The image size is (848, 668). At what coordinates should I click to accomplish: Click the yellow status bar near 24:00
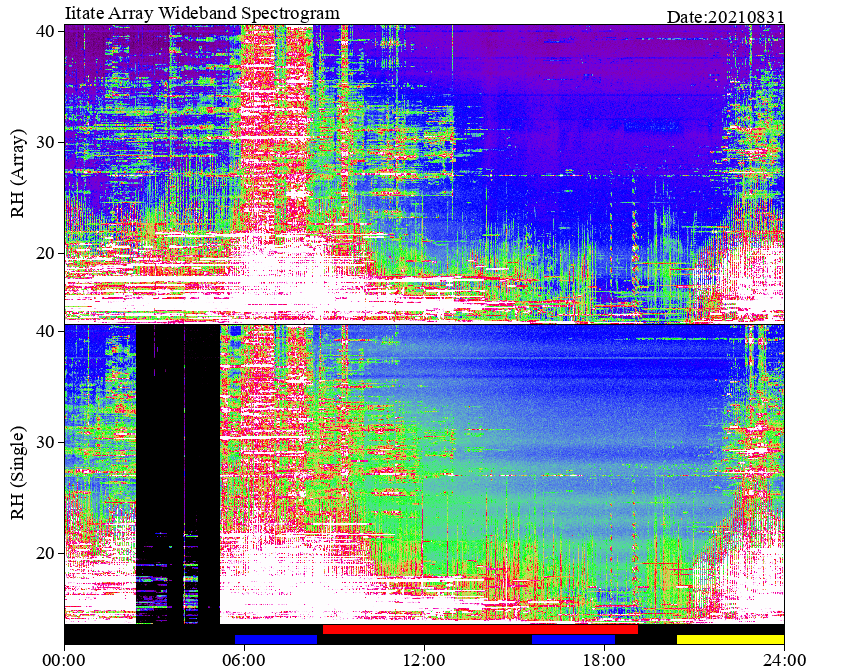click(730, 639)
